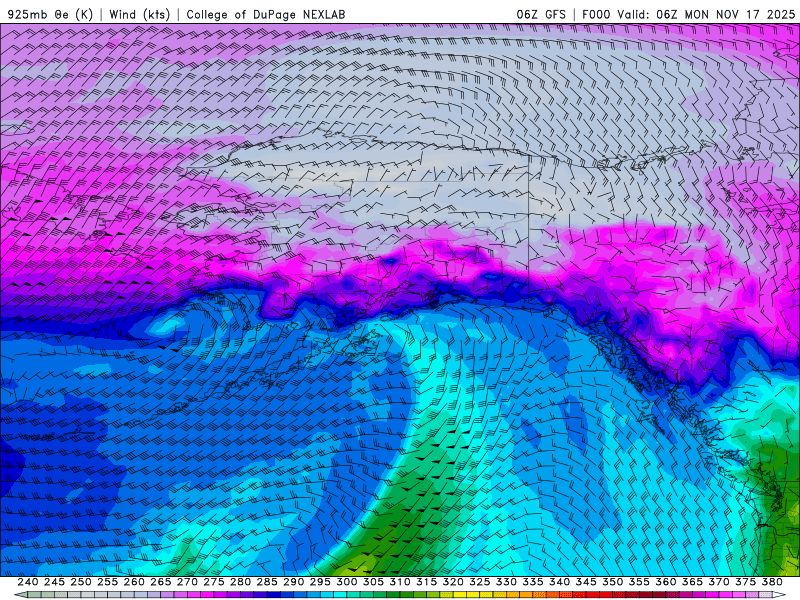Select the 380 value on the color scale

point(772,582)
